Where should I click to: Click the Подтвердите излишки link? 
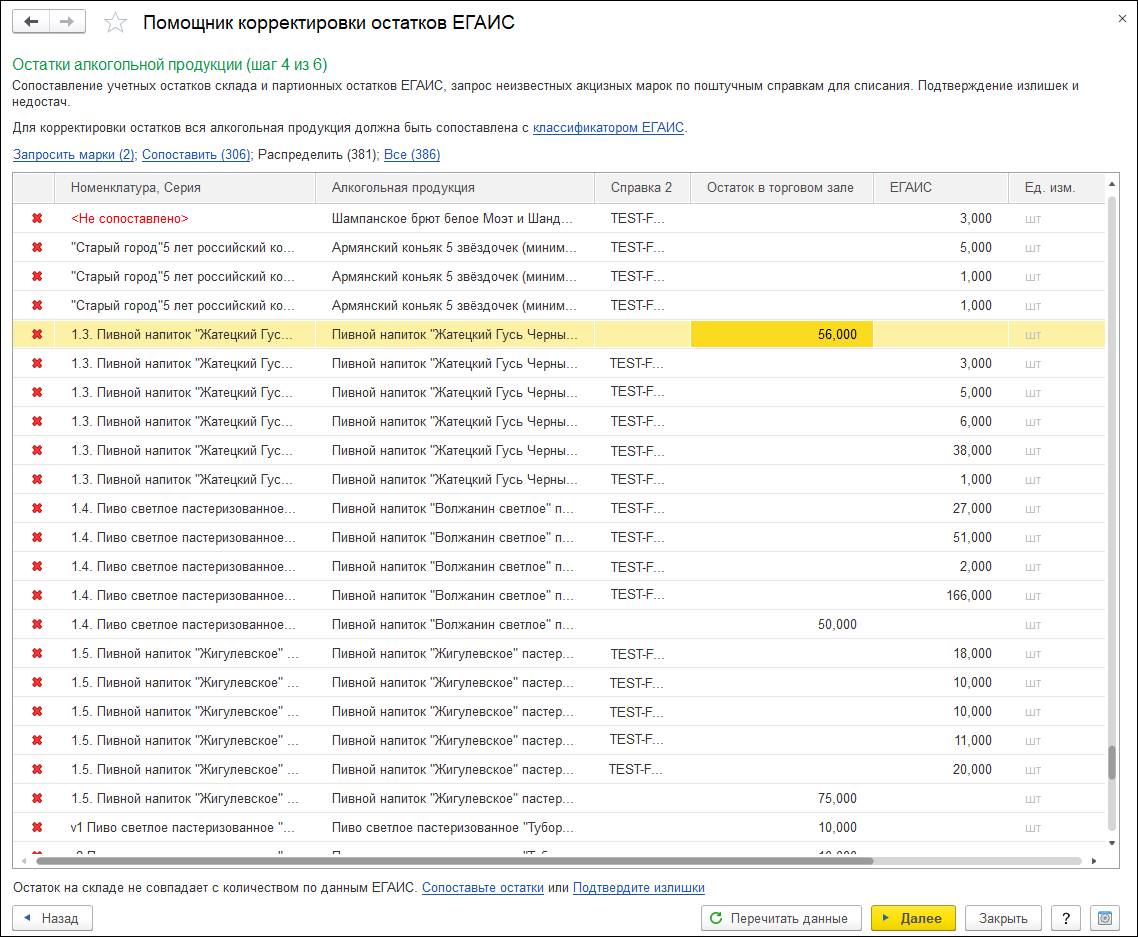point(638,887)
